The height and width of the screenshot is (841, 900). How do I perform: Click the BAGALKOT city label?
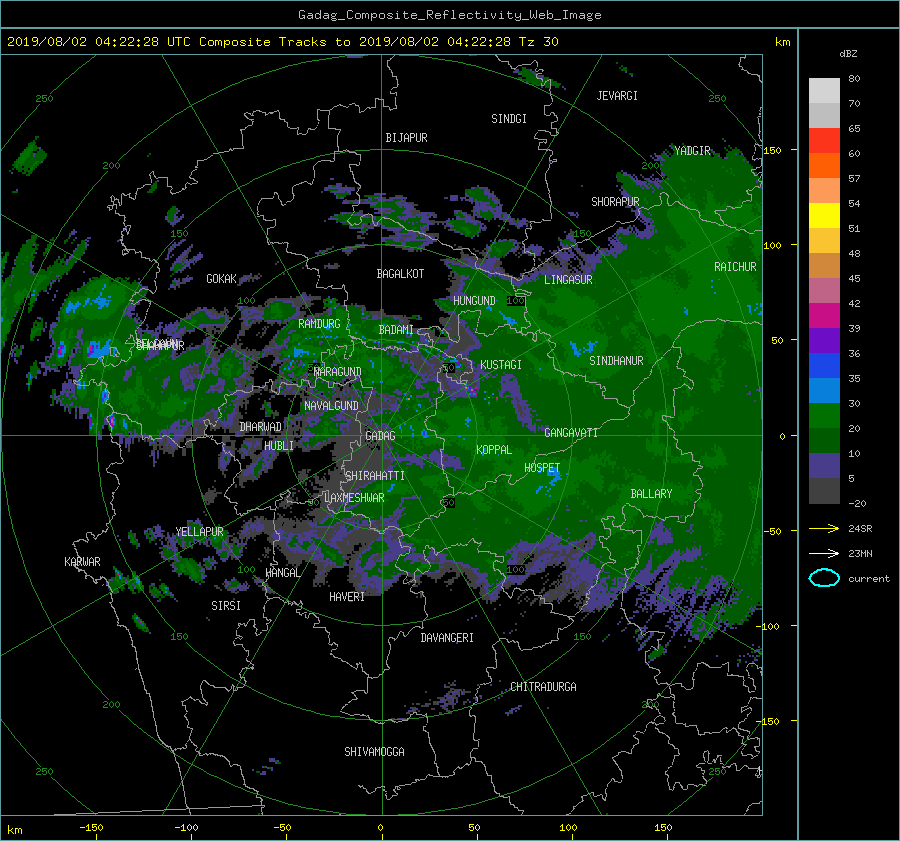(400, 274)
